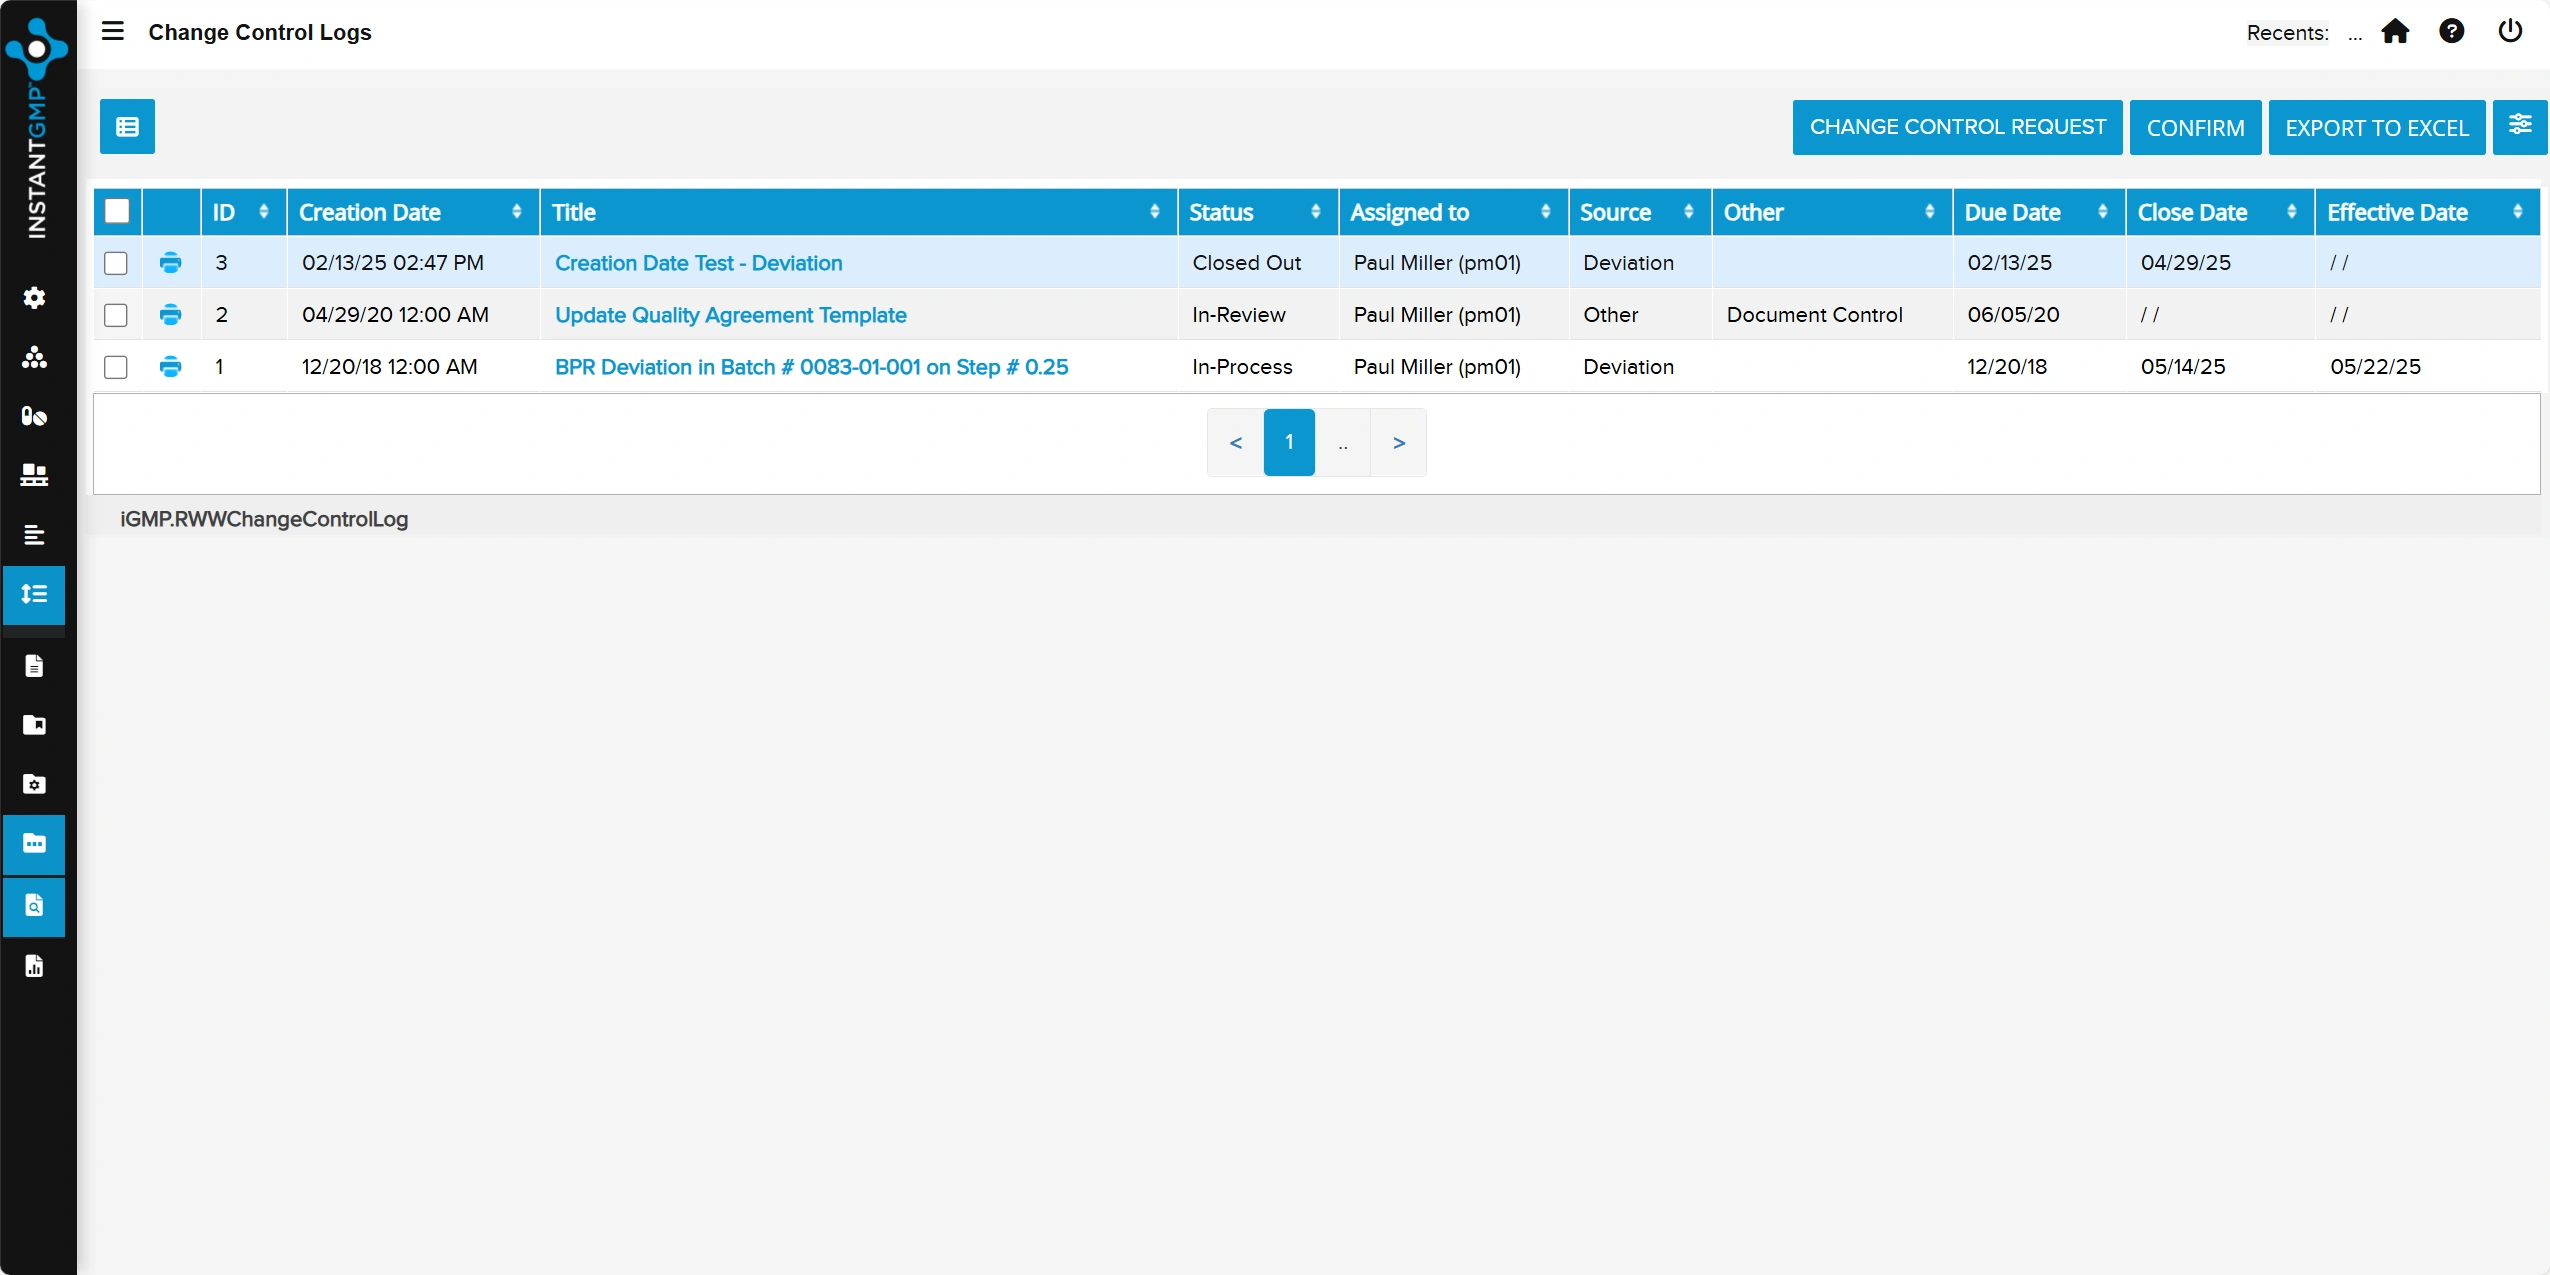Print record 1 via printer icon
Image resolution: width=2550 pixels, height=1275 pixels.
click(x=171, y=367)
